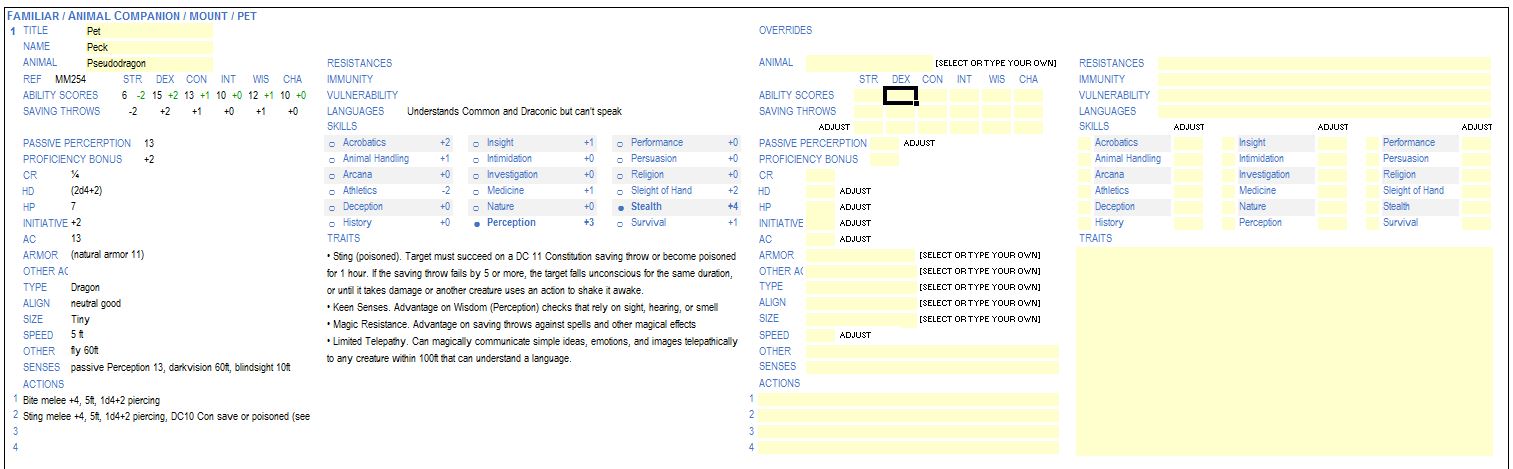
Task: Select the HP adjust override cell
Action: click(820, 207)
